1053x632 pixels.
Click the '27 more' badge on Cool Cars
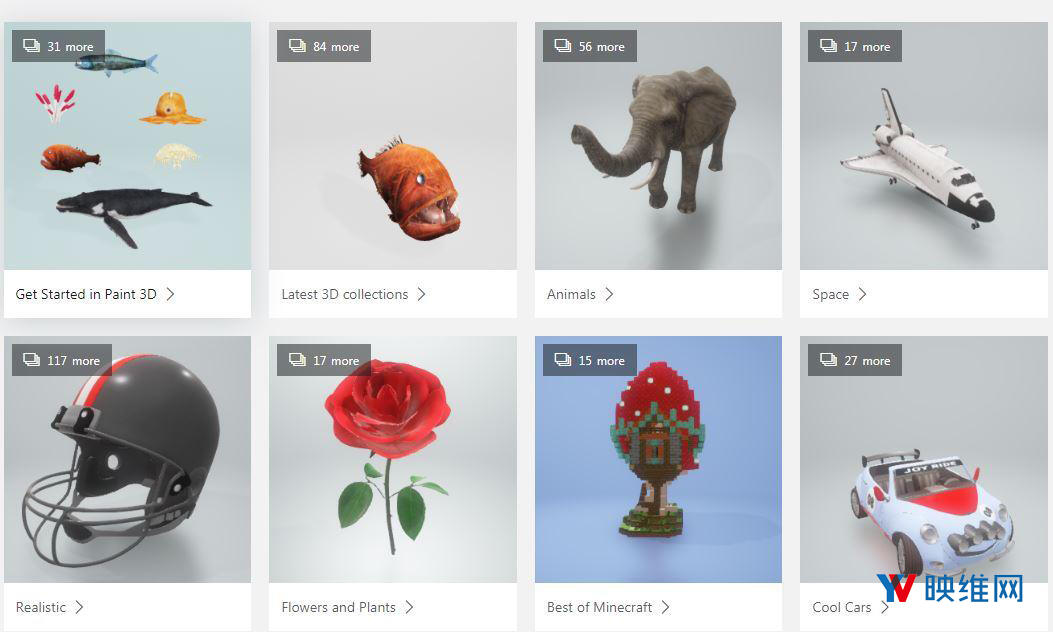pyautogui.click(x=855, y=360)
